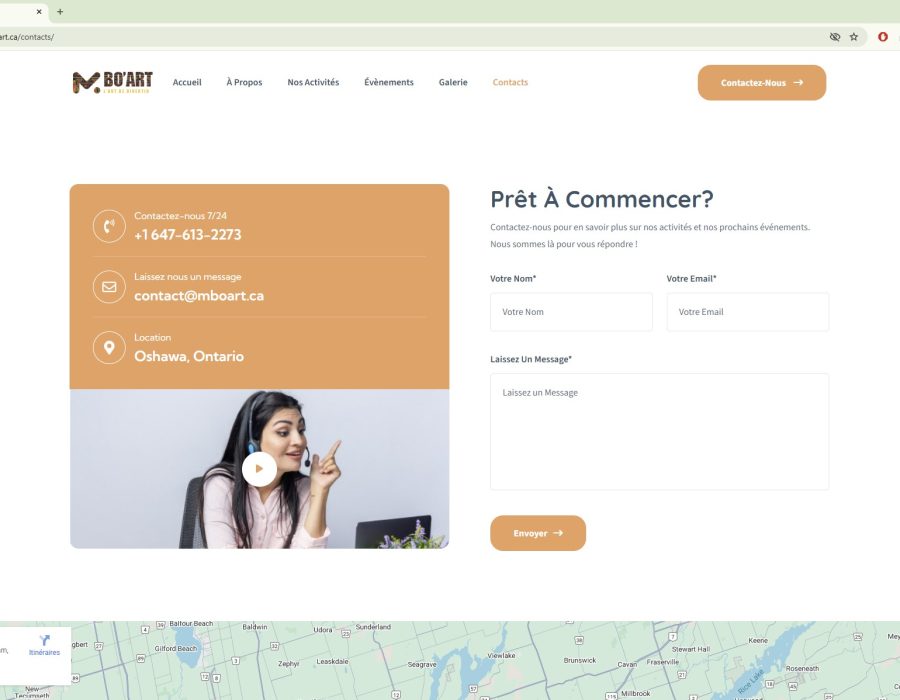Screen dimensions: 900x700
Task: Click the Laissez un Message textarea
Action: coord(659,431)
